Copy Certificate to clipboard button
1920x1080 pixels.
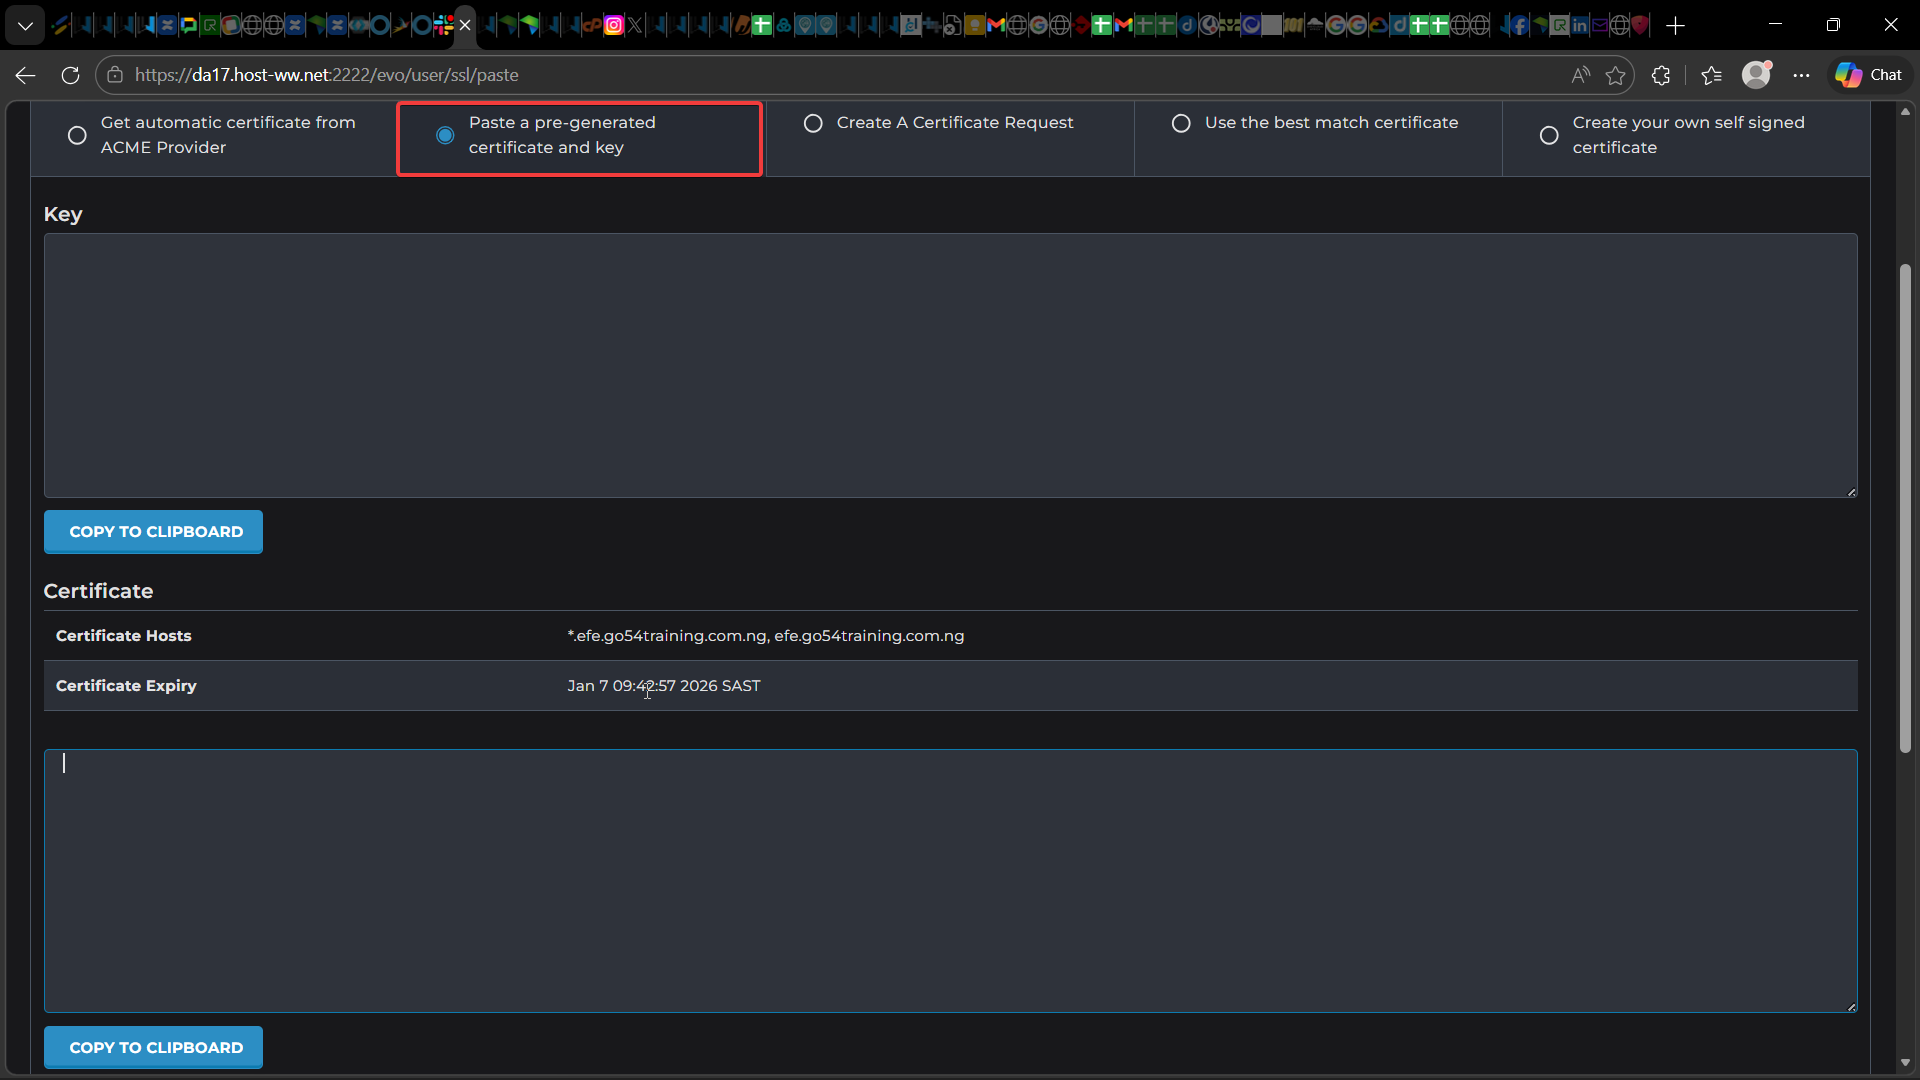click(x=153, y=1048)
